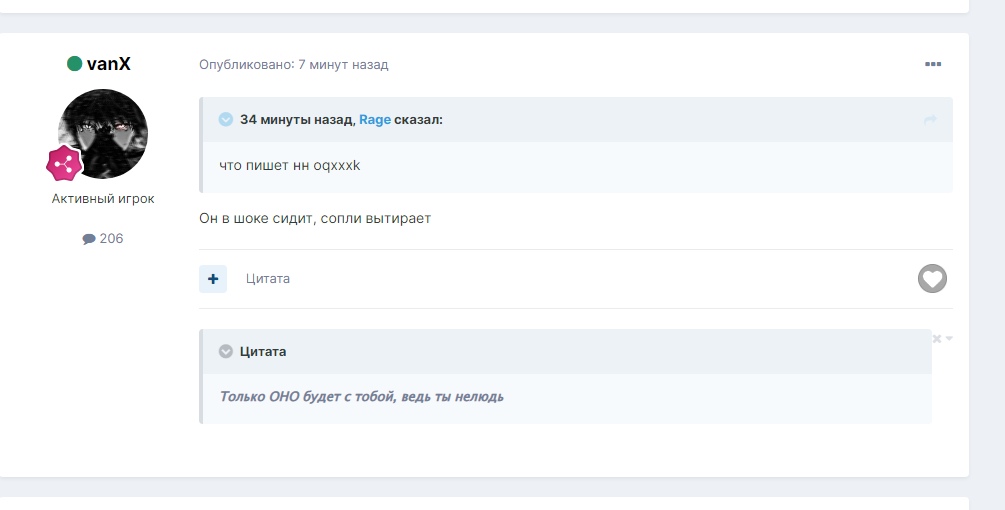Click the '34 минуты назад' quote timestamp
The image size is (1005, 510).
click(295, 120)
